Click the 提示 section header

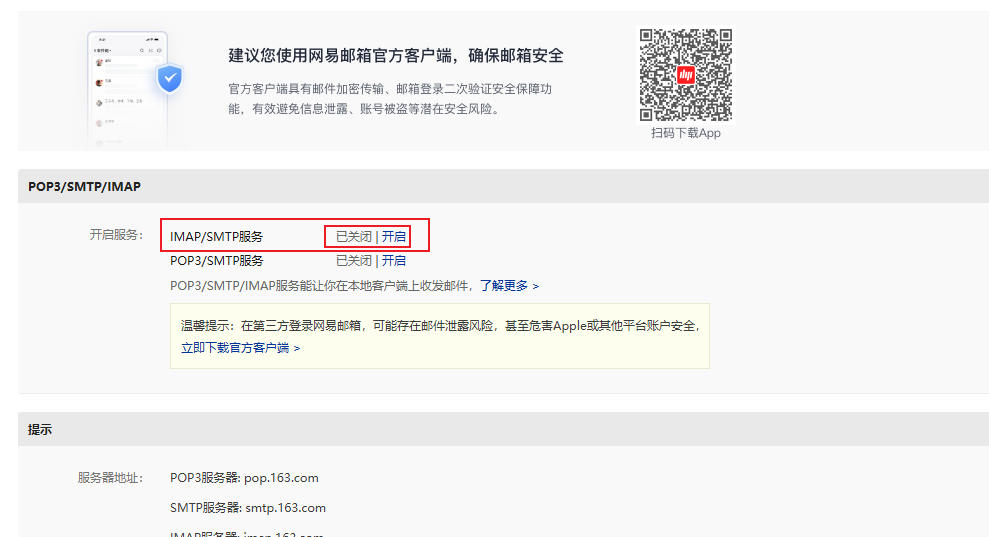click(x=40, y=429)
